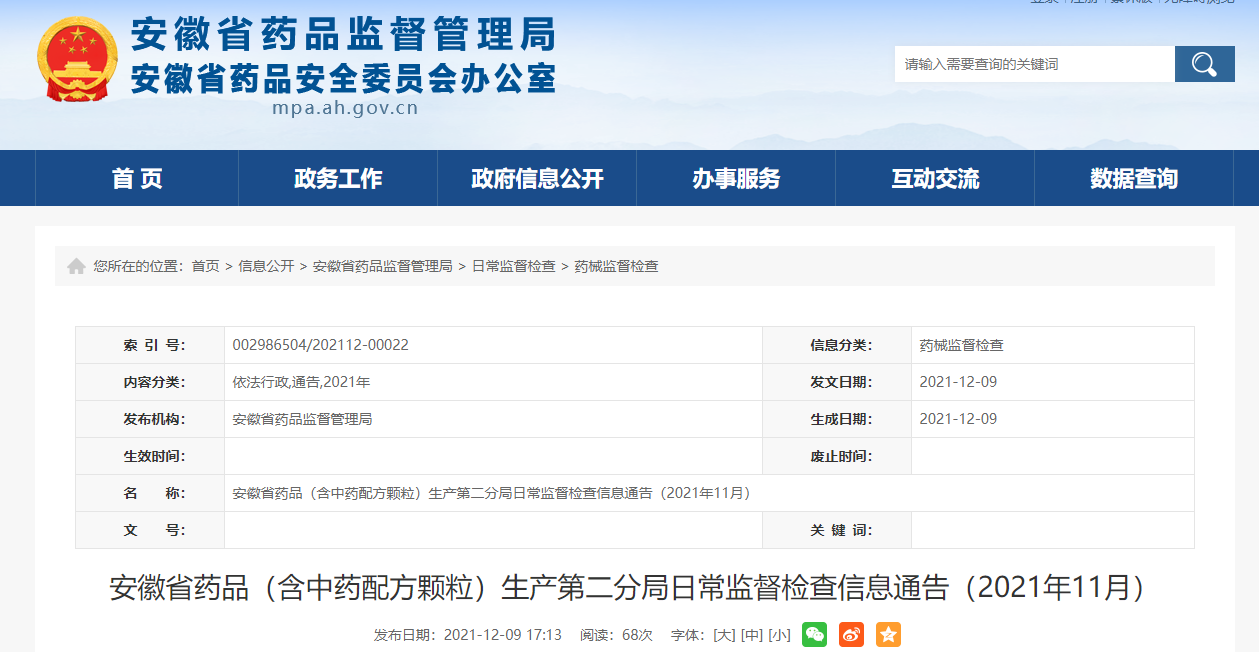The height and width of the screenshot is (652, 1259).
Task: Select the 生成日期 value 2021-12-09
Action: tap(958, 419)
